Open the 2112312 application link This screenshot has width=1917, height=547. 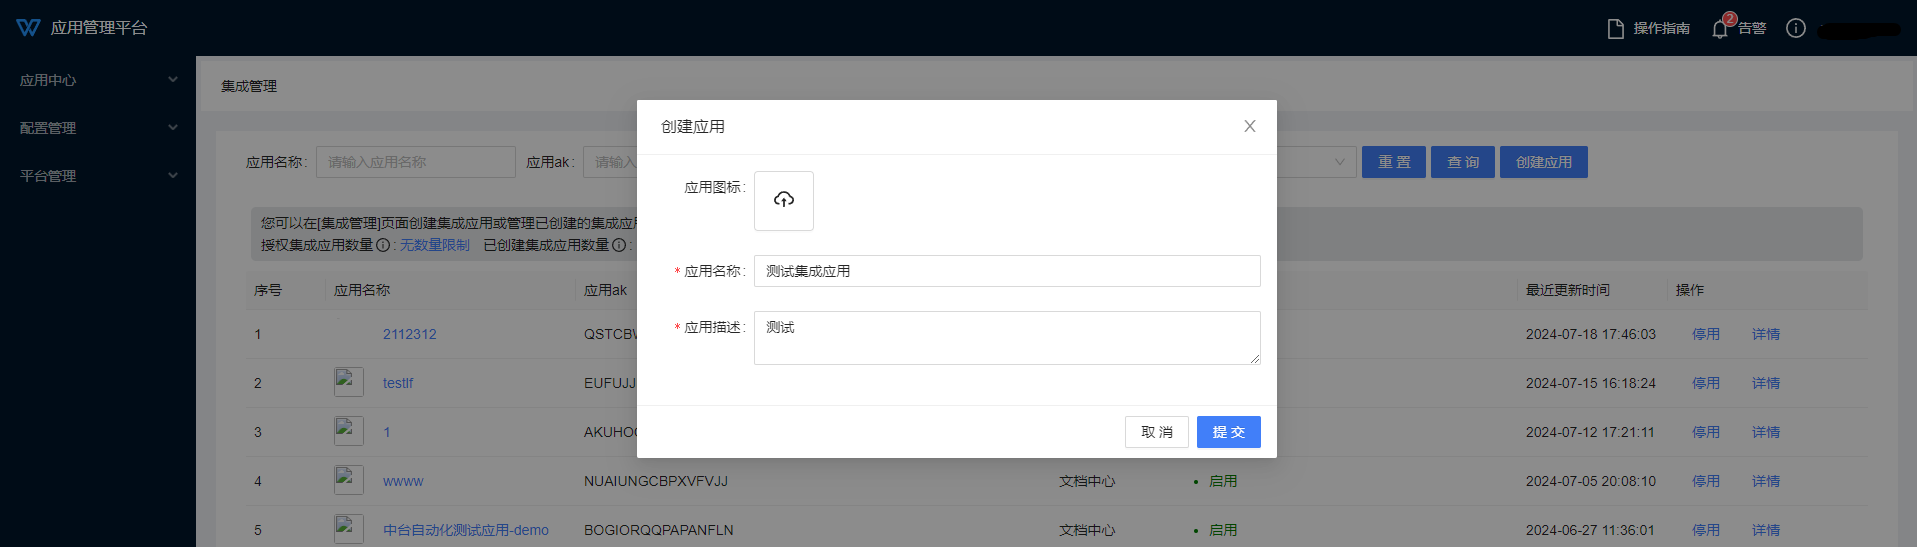(x=409, y=334)
